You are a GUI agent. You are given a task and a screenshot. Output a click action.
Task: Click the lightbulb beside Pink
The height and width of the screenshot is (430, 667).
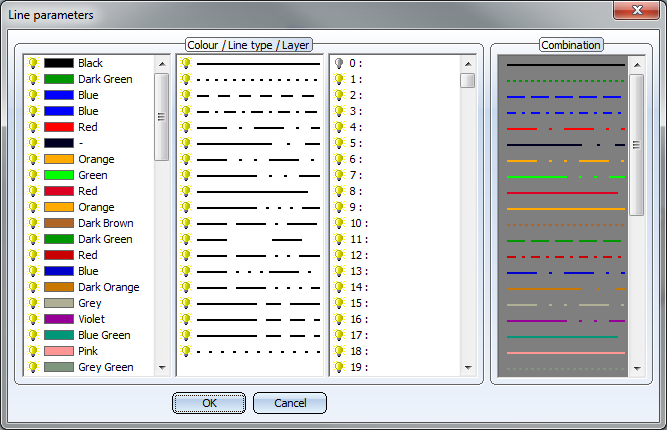pyautogui.click(x=33, y=351)
